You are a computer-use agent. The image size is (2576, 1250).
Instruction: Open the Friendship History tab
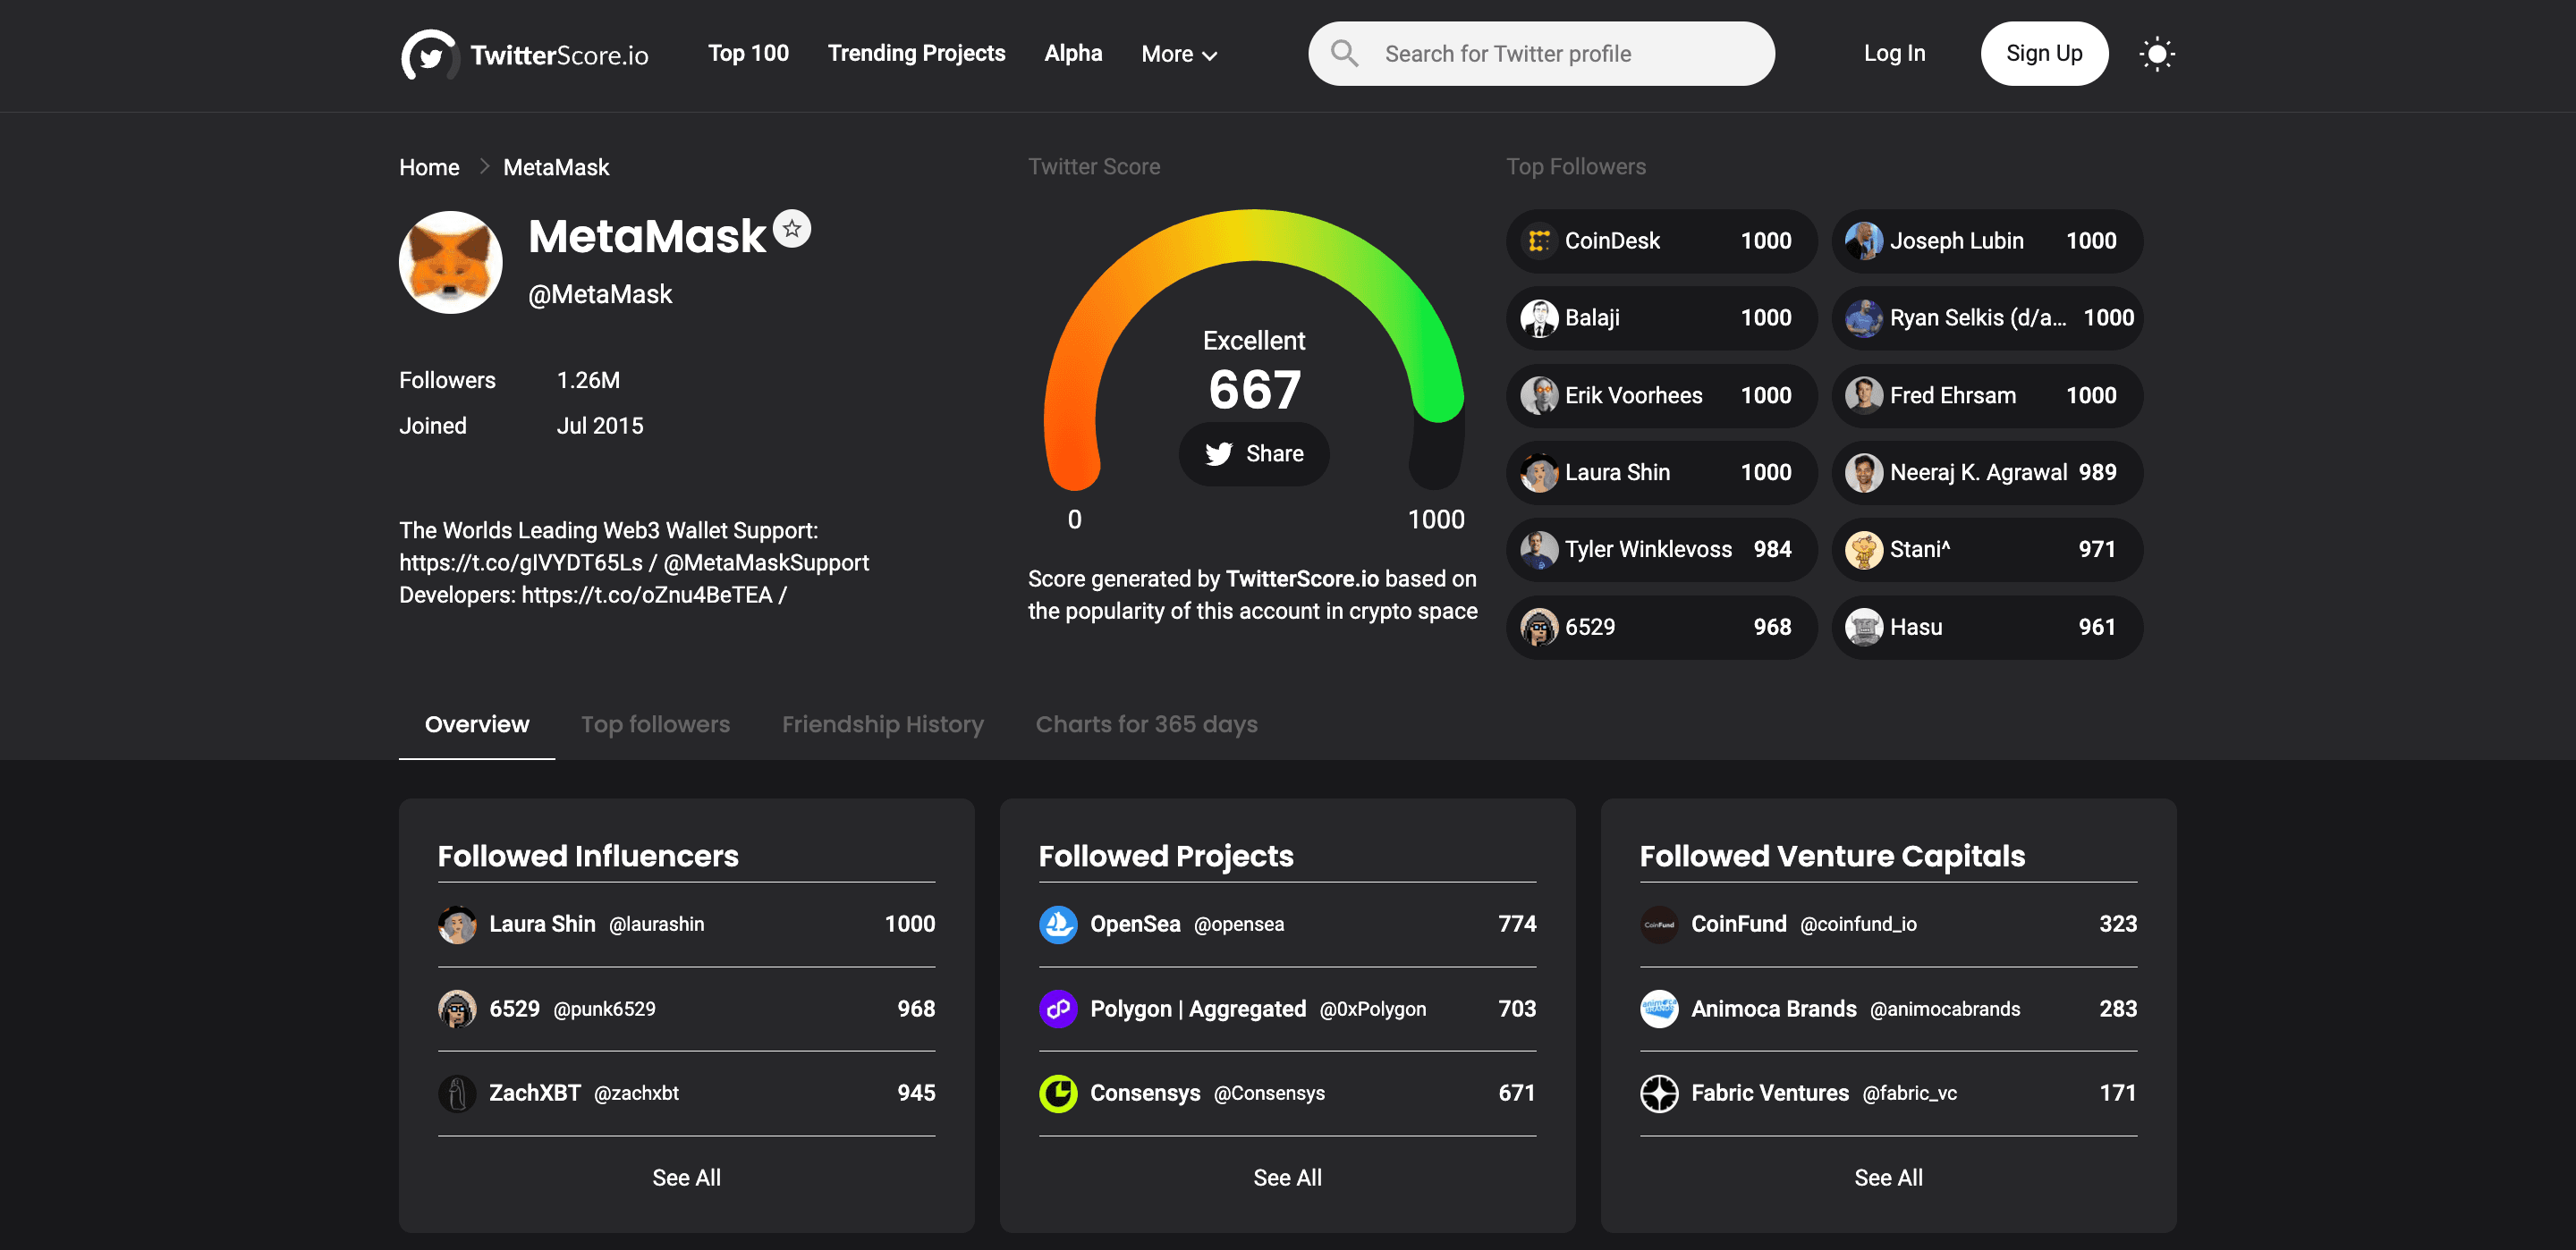tap(883, 724)
